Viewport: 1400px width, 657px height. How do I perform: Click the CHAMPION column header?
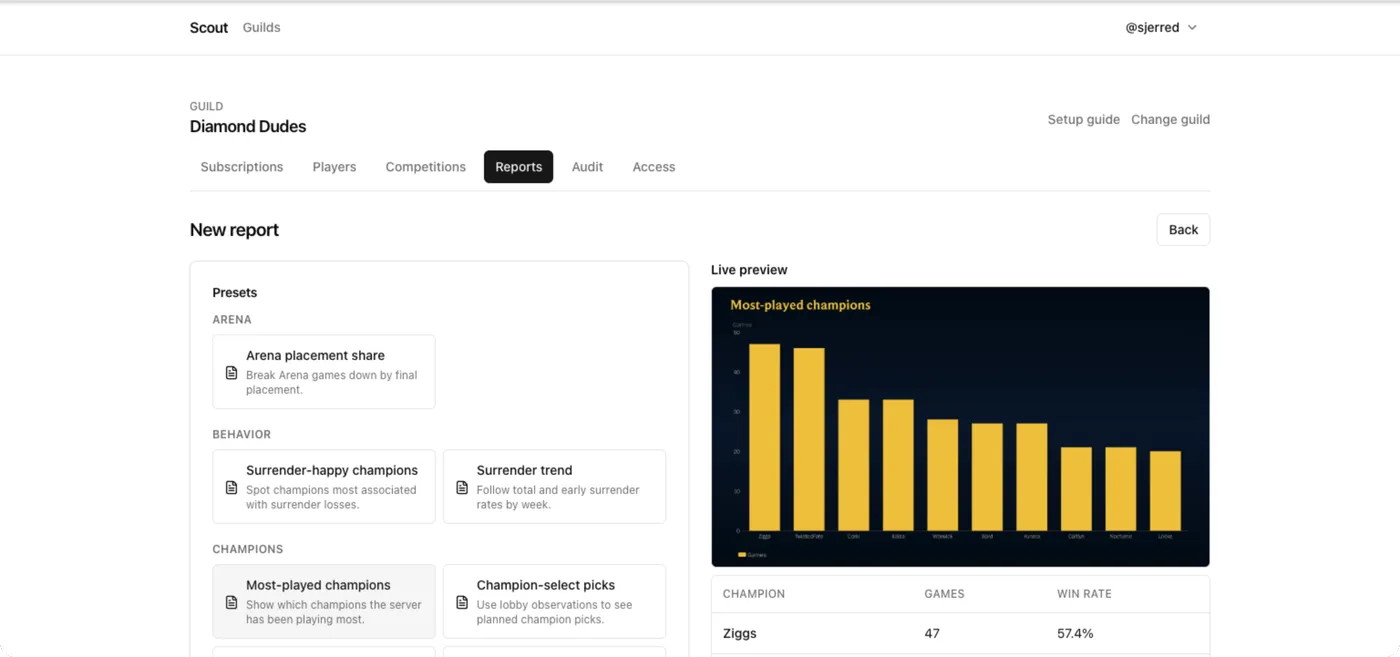click(754, 594)
